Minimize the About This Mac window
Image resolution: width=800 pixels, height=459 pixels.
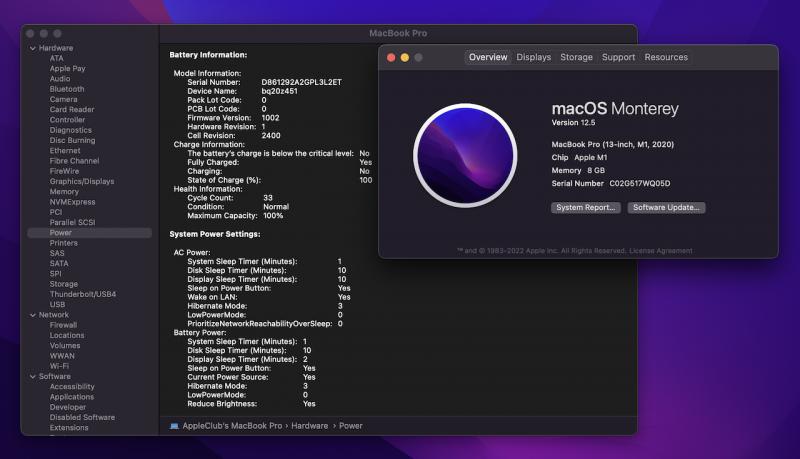click(405, 58)
